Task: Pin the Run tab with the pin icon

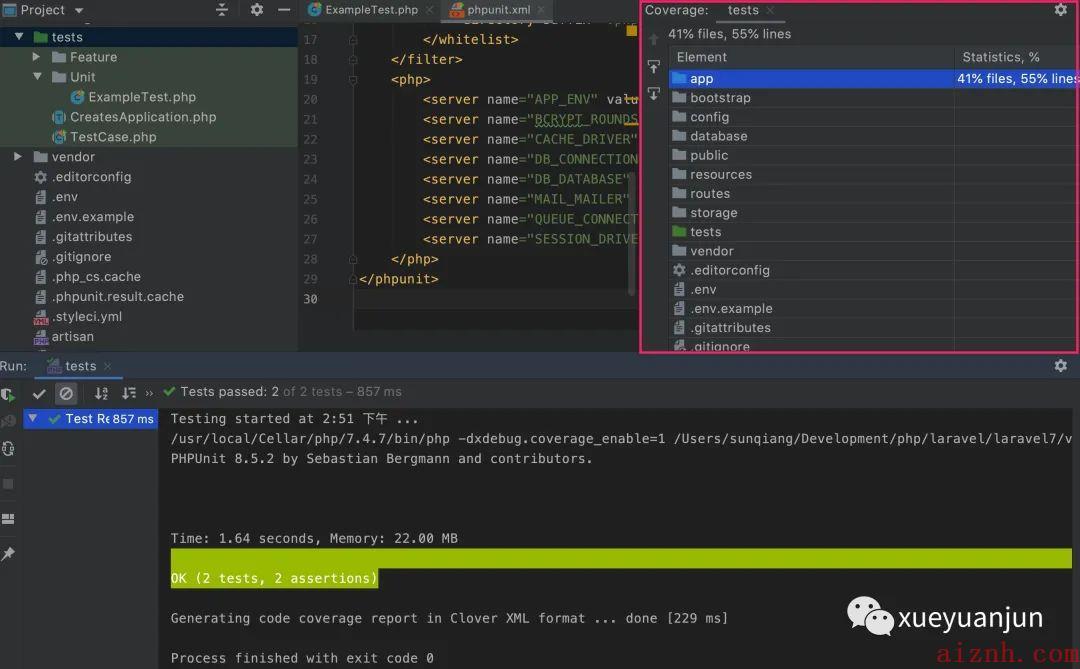Action: 8,553
